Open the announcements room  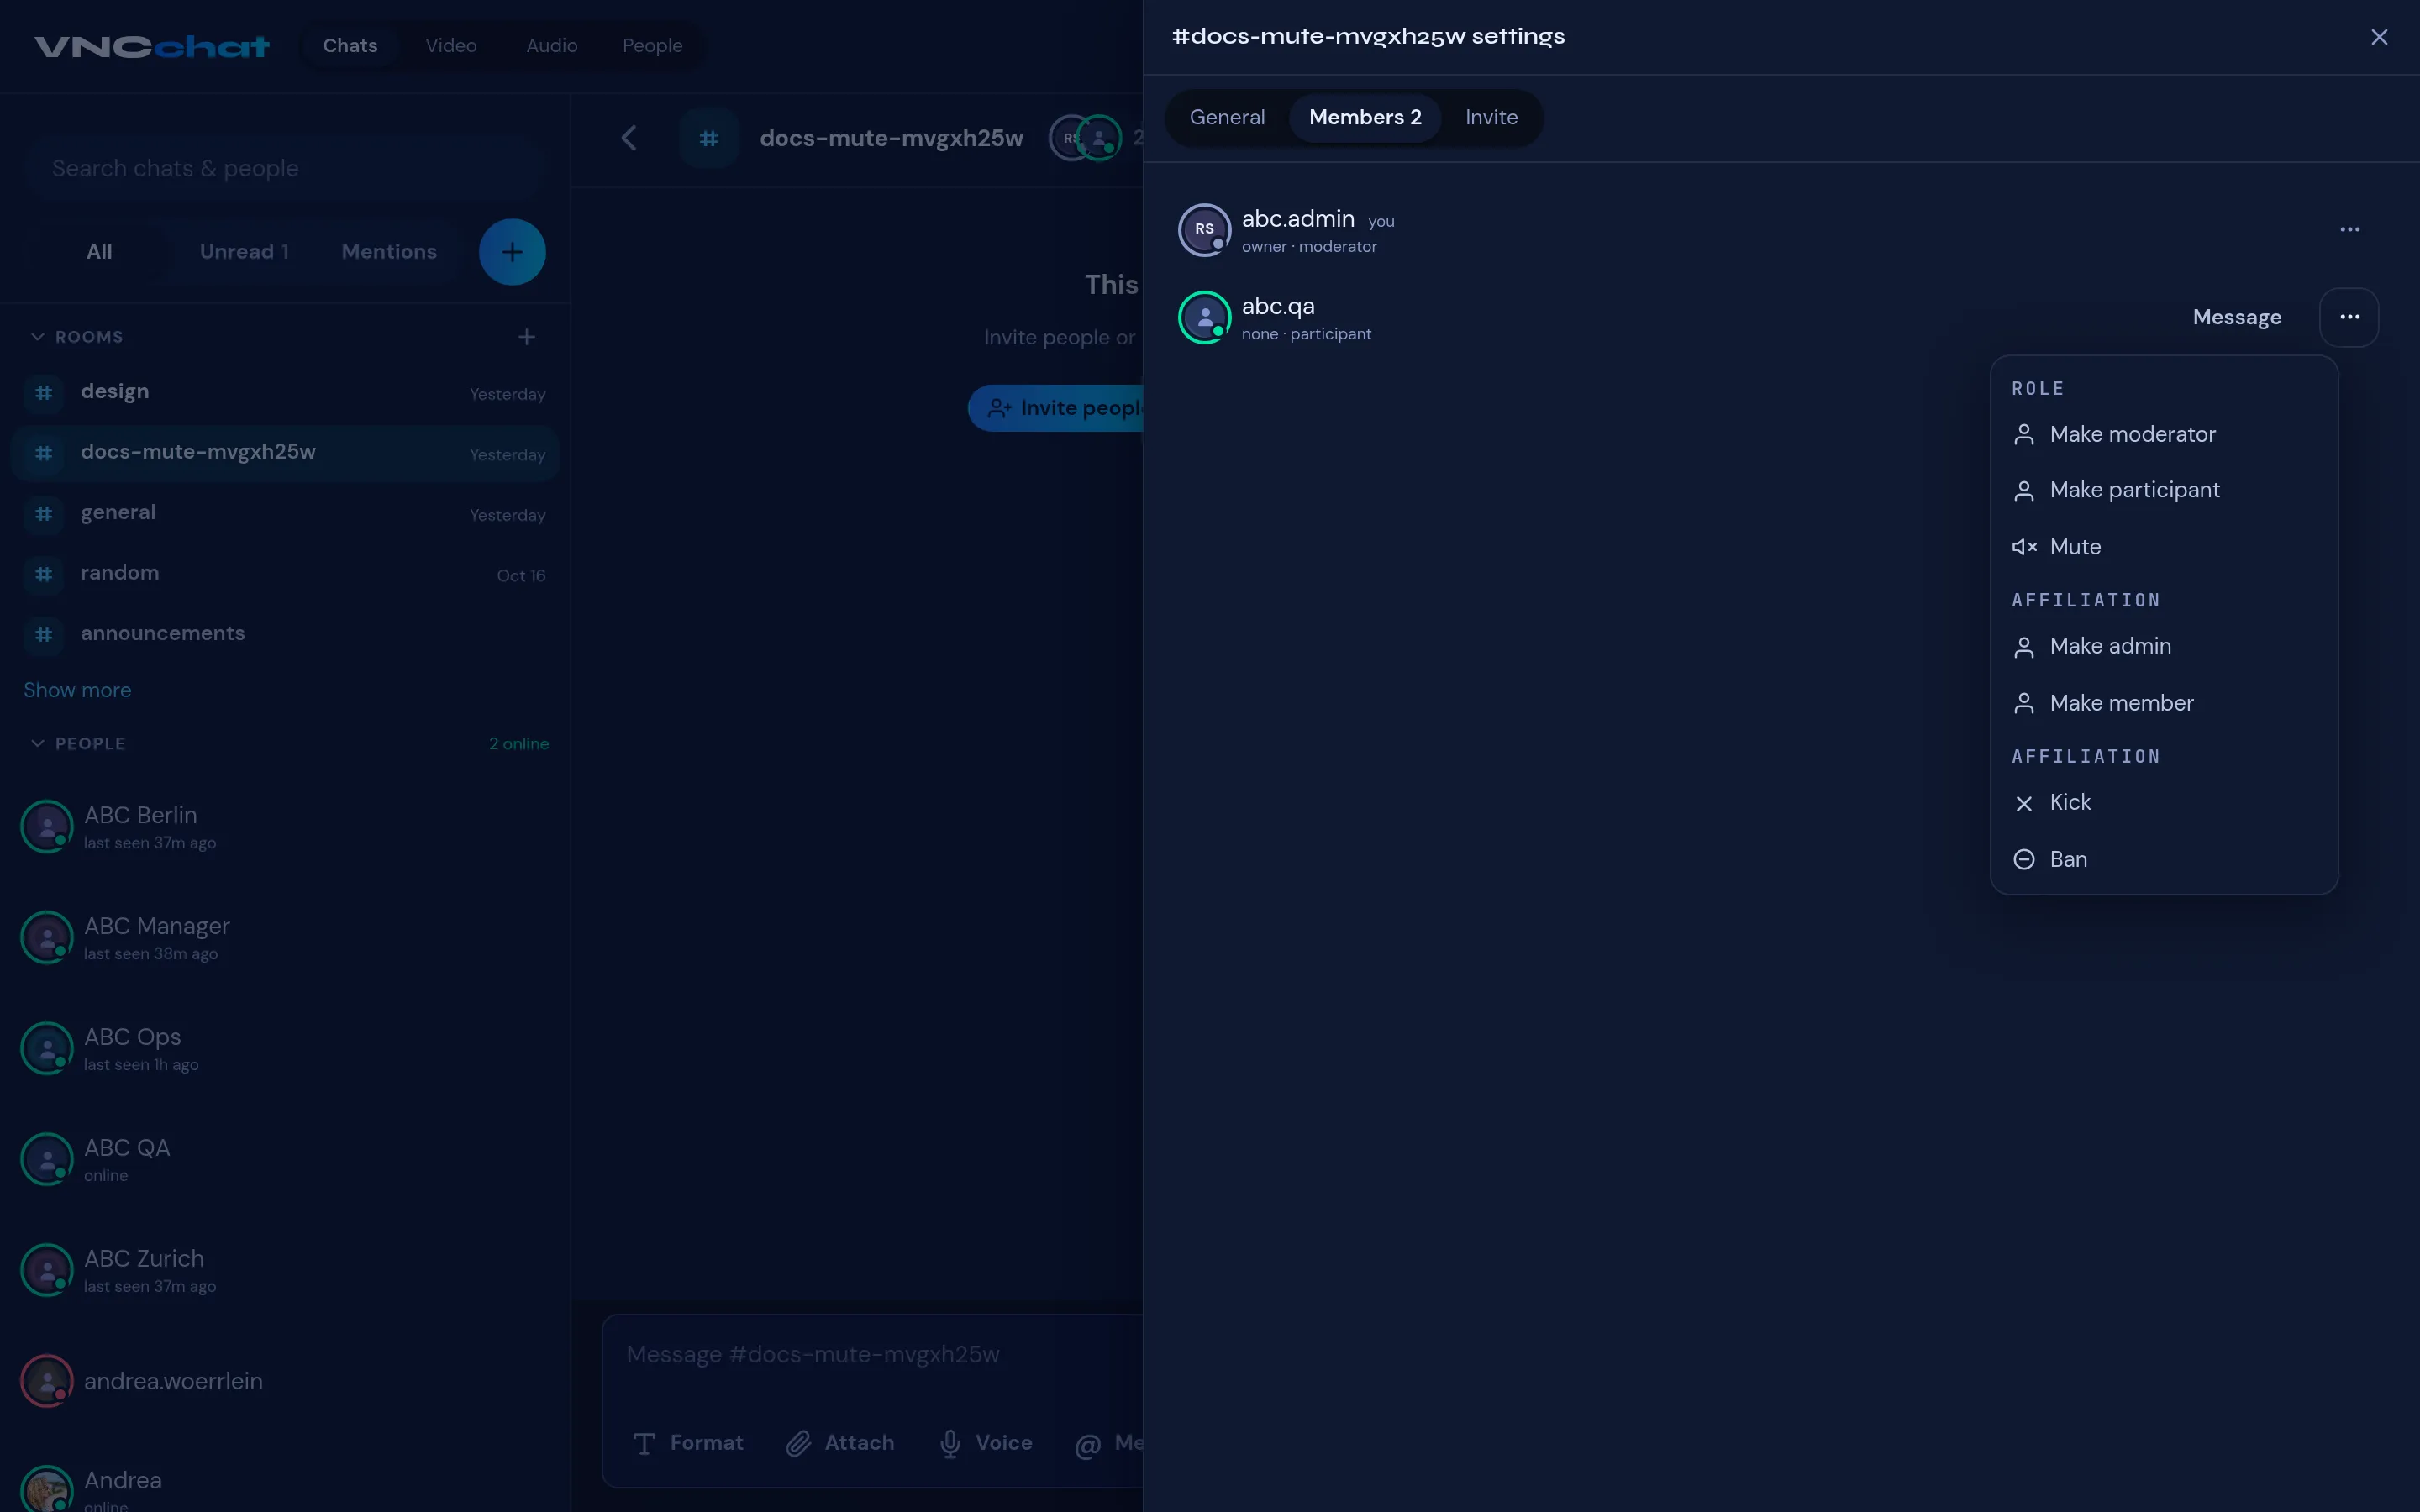(x=285, y=634)
